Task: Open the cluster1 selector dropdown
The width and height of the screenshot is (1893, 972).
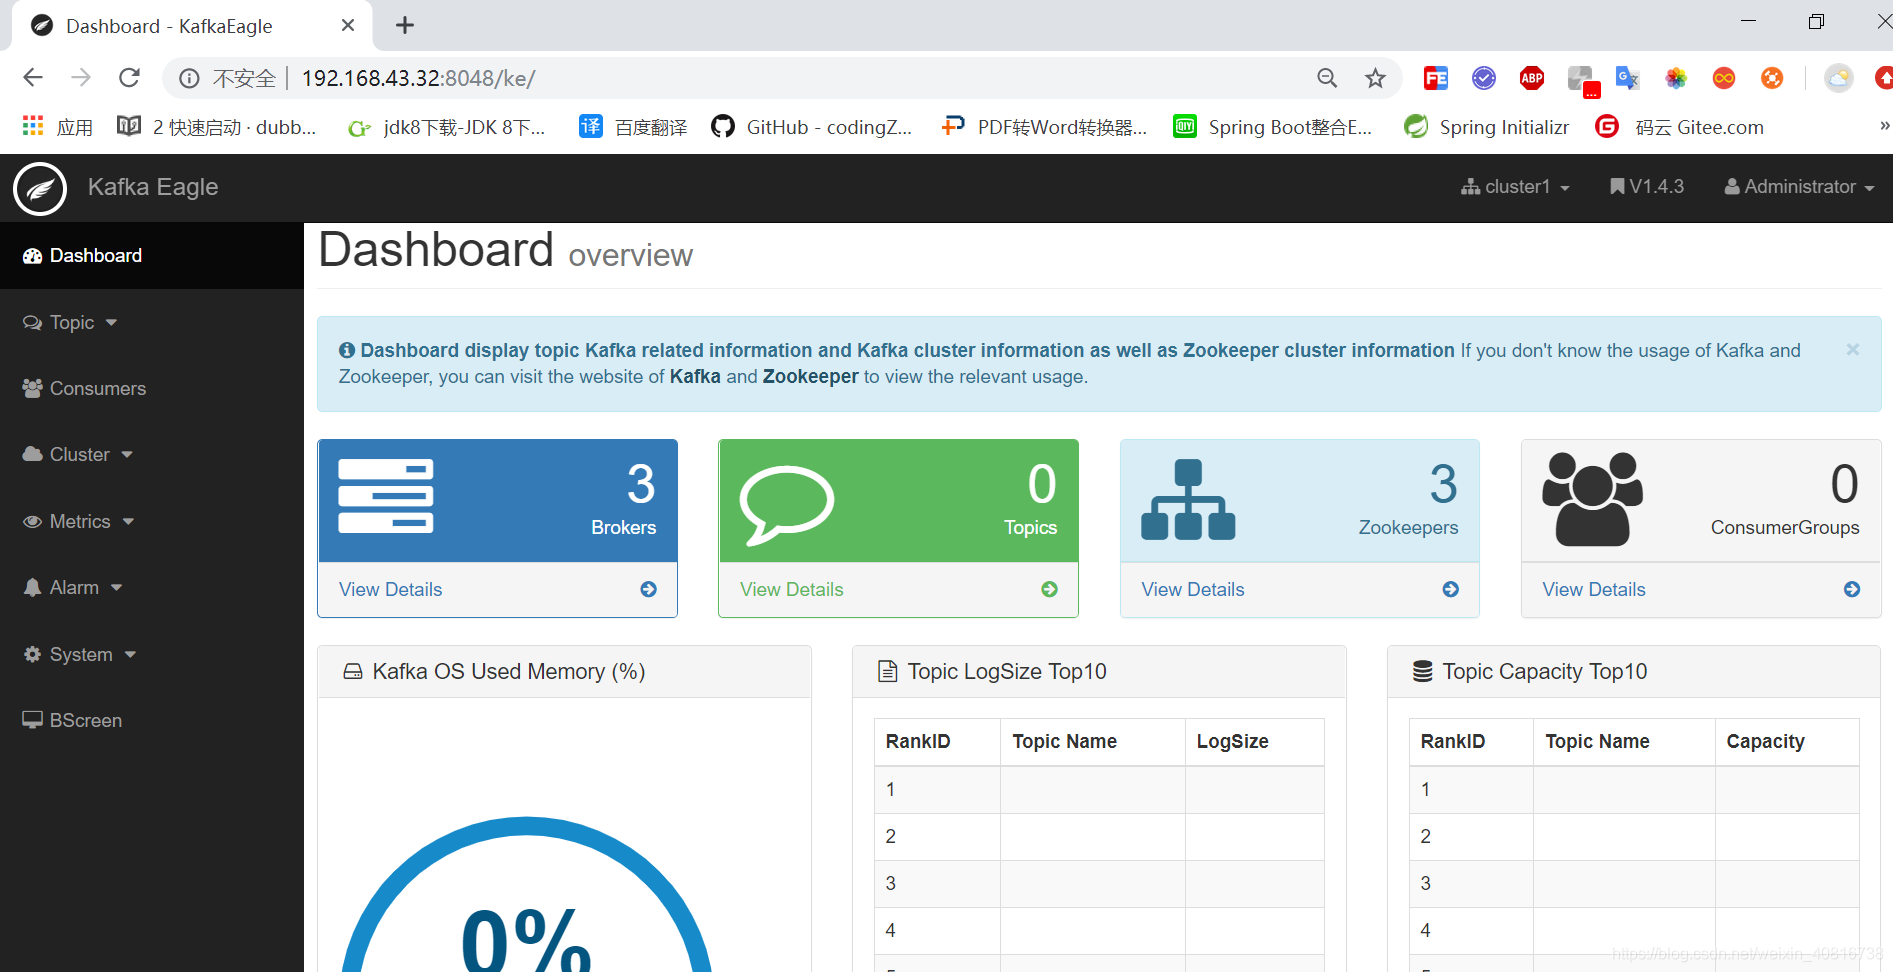Action: point(1515,187)
